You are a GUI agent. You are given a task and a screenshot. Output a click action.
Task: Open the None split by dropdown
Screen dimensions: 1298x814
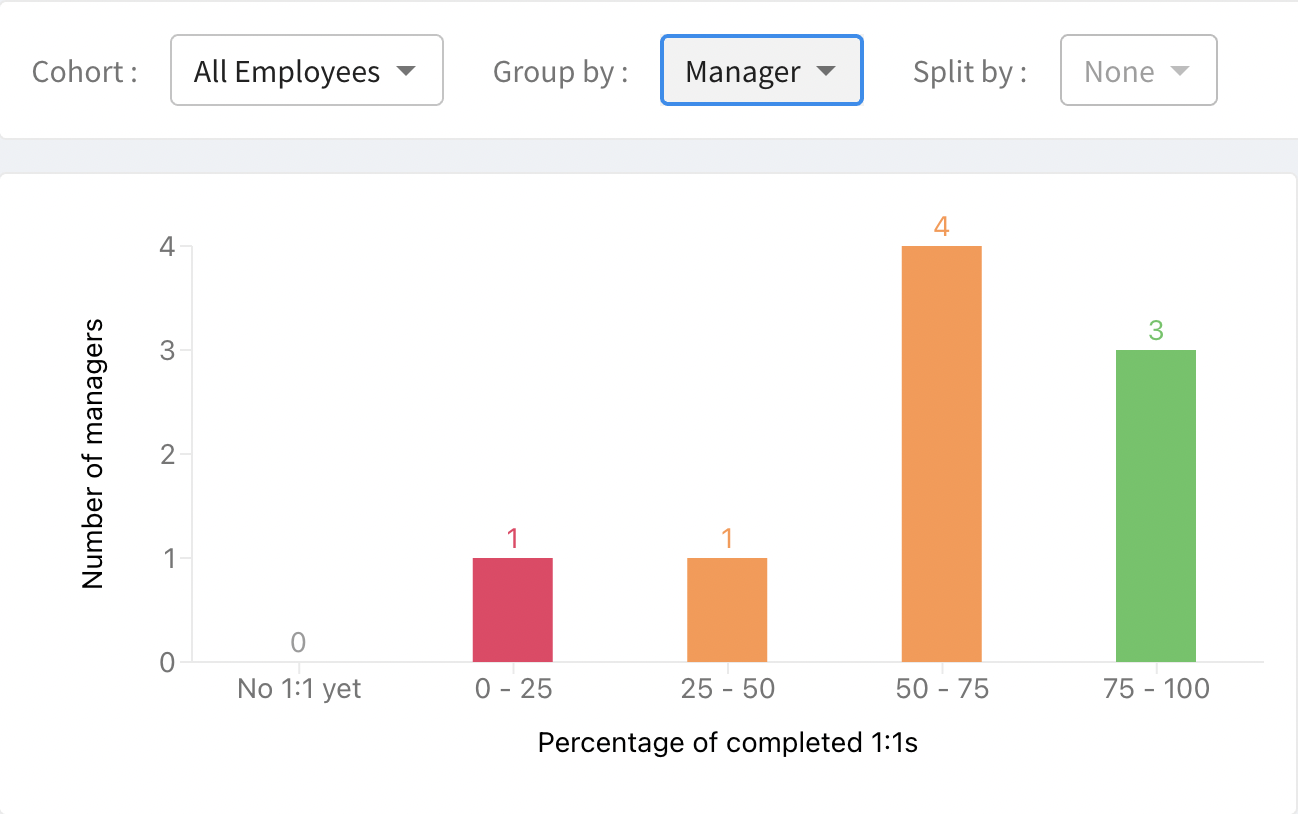[1138, 70]
